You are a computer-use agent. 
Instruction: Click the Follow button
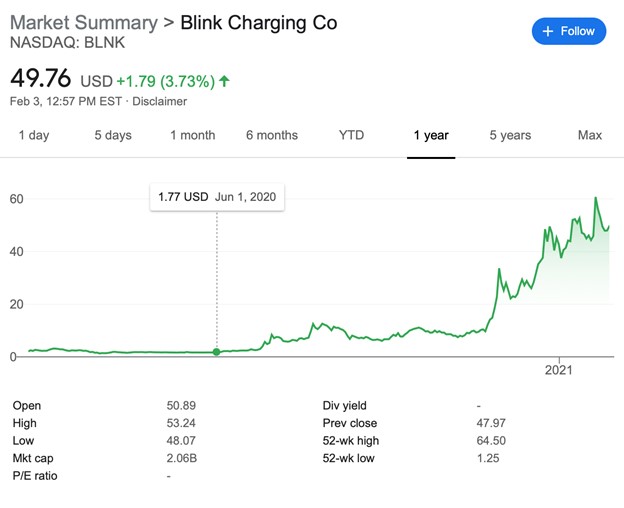click(x=568, y=31)
